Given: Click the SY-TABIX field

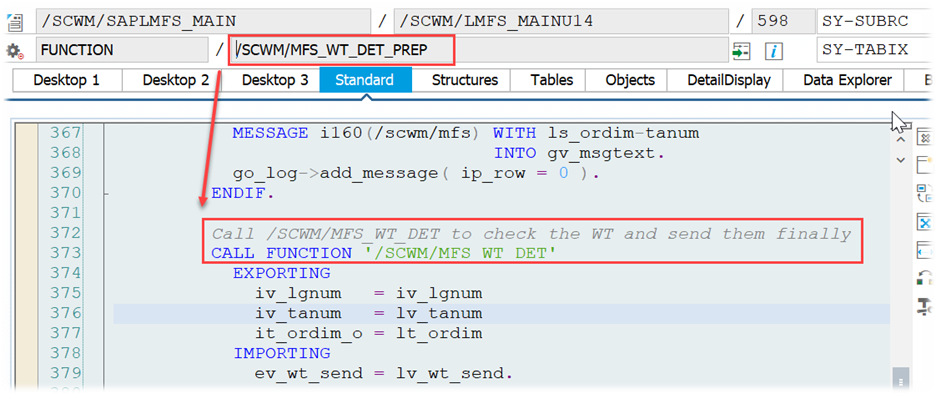Looking at the screenshot, I should coord(874,50).
